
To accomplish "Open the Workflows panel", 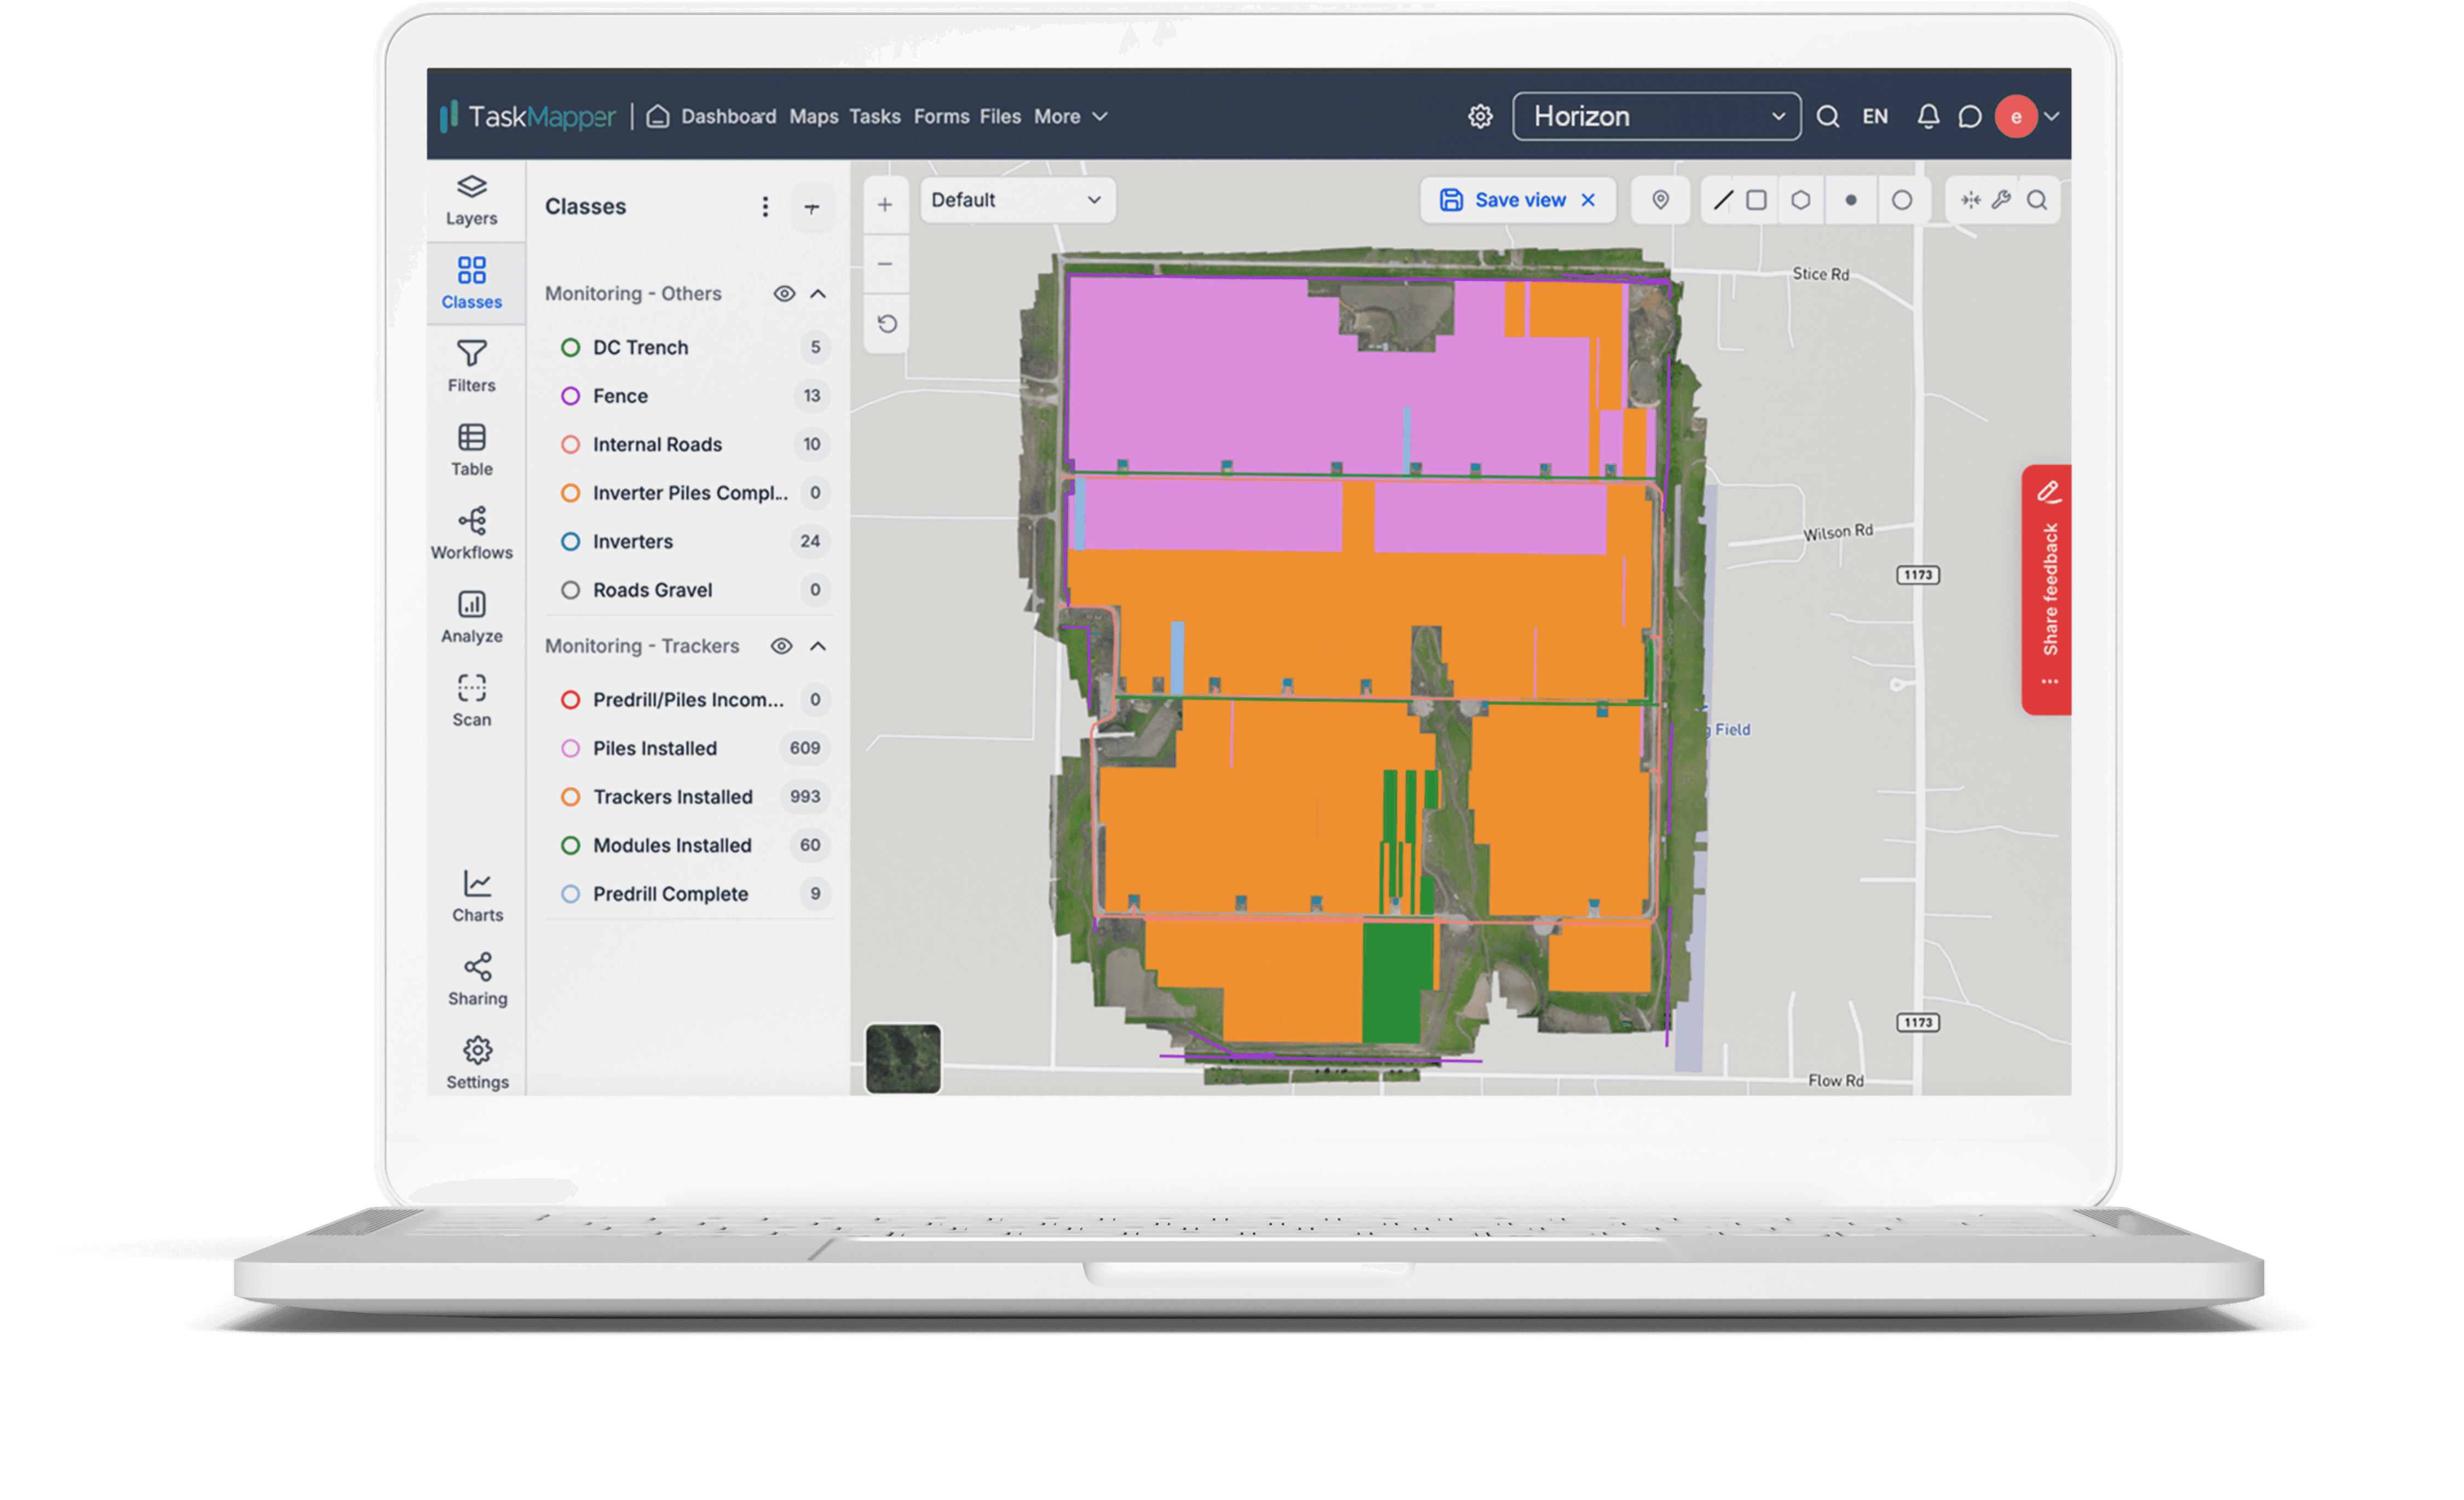I will pos(471,532).
